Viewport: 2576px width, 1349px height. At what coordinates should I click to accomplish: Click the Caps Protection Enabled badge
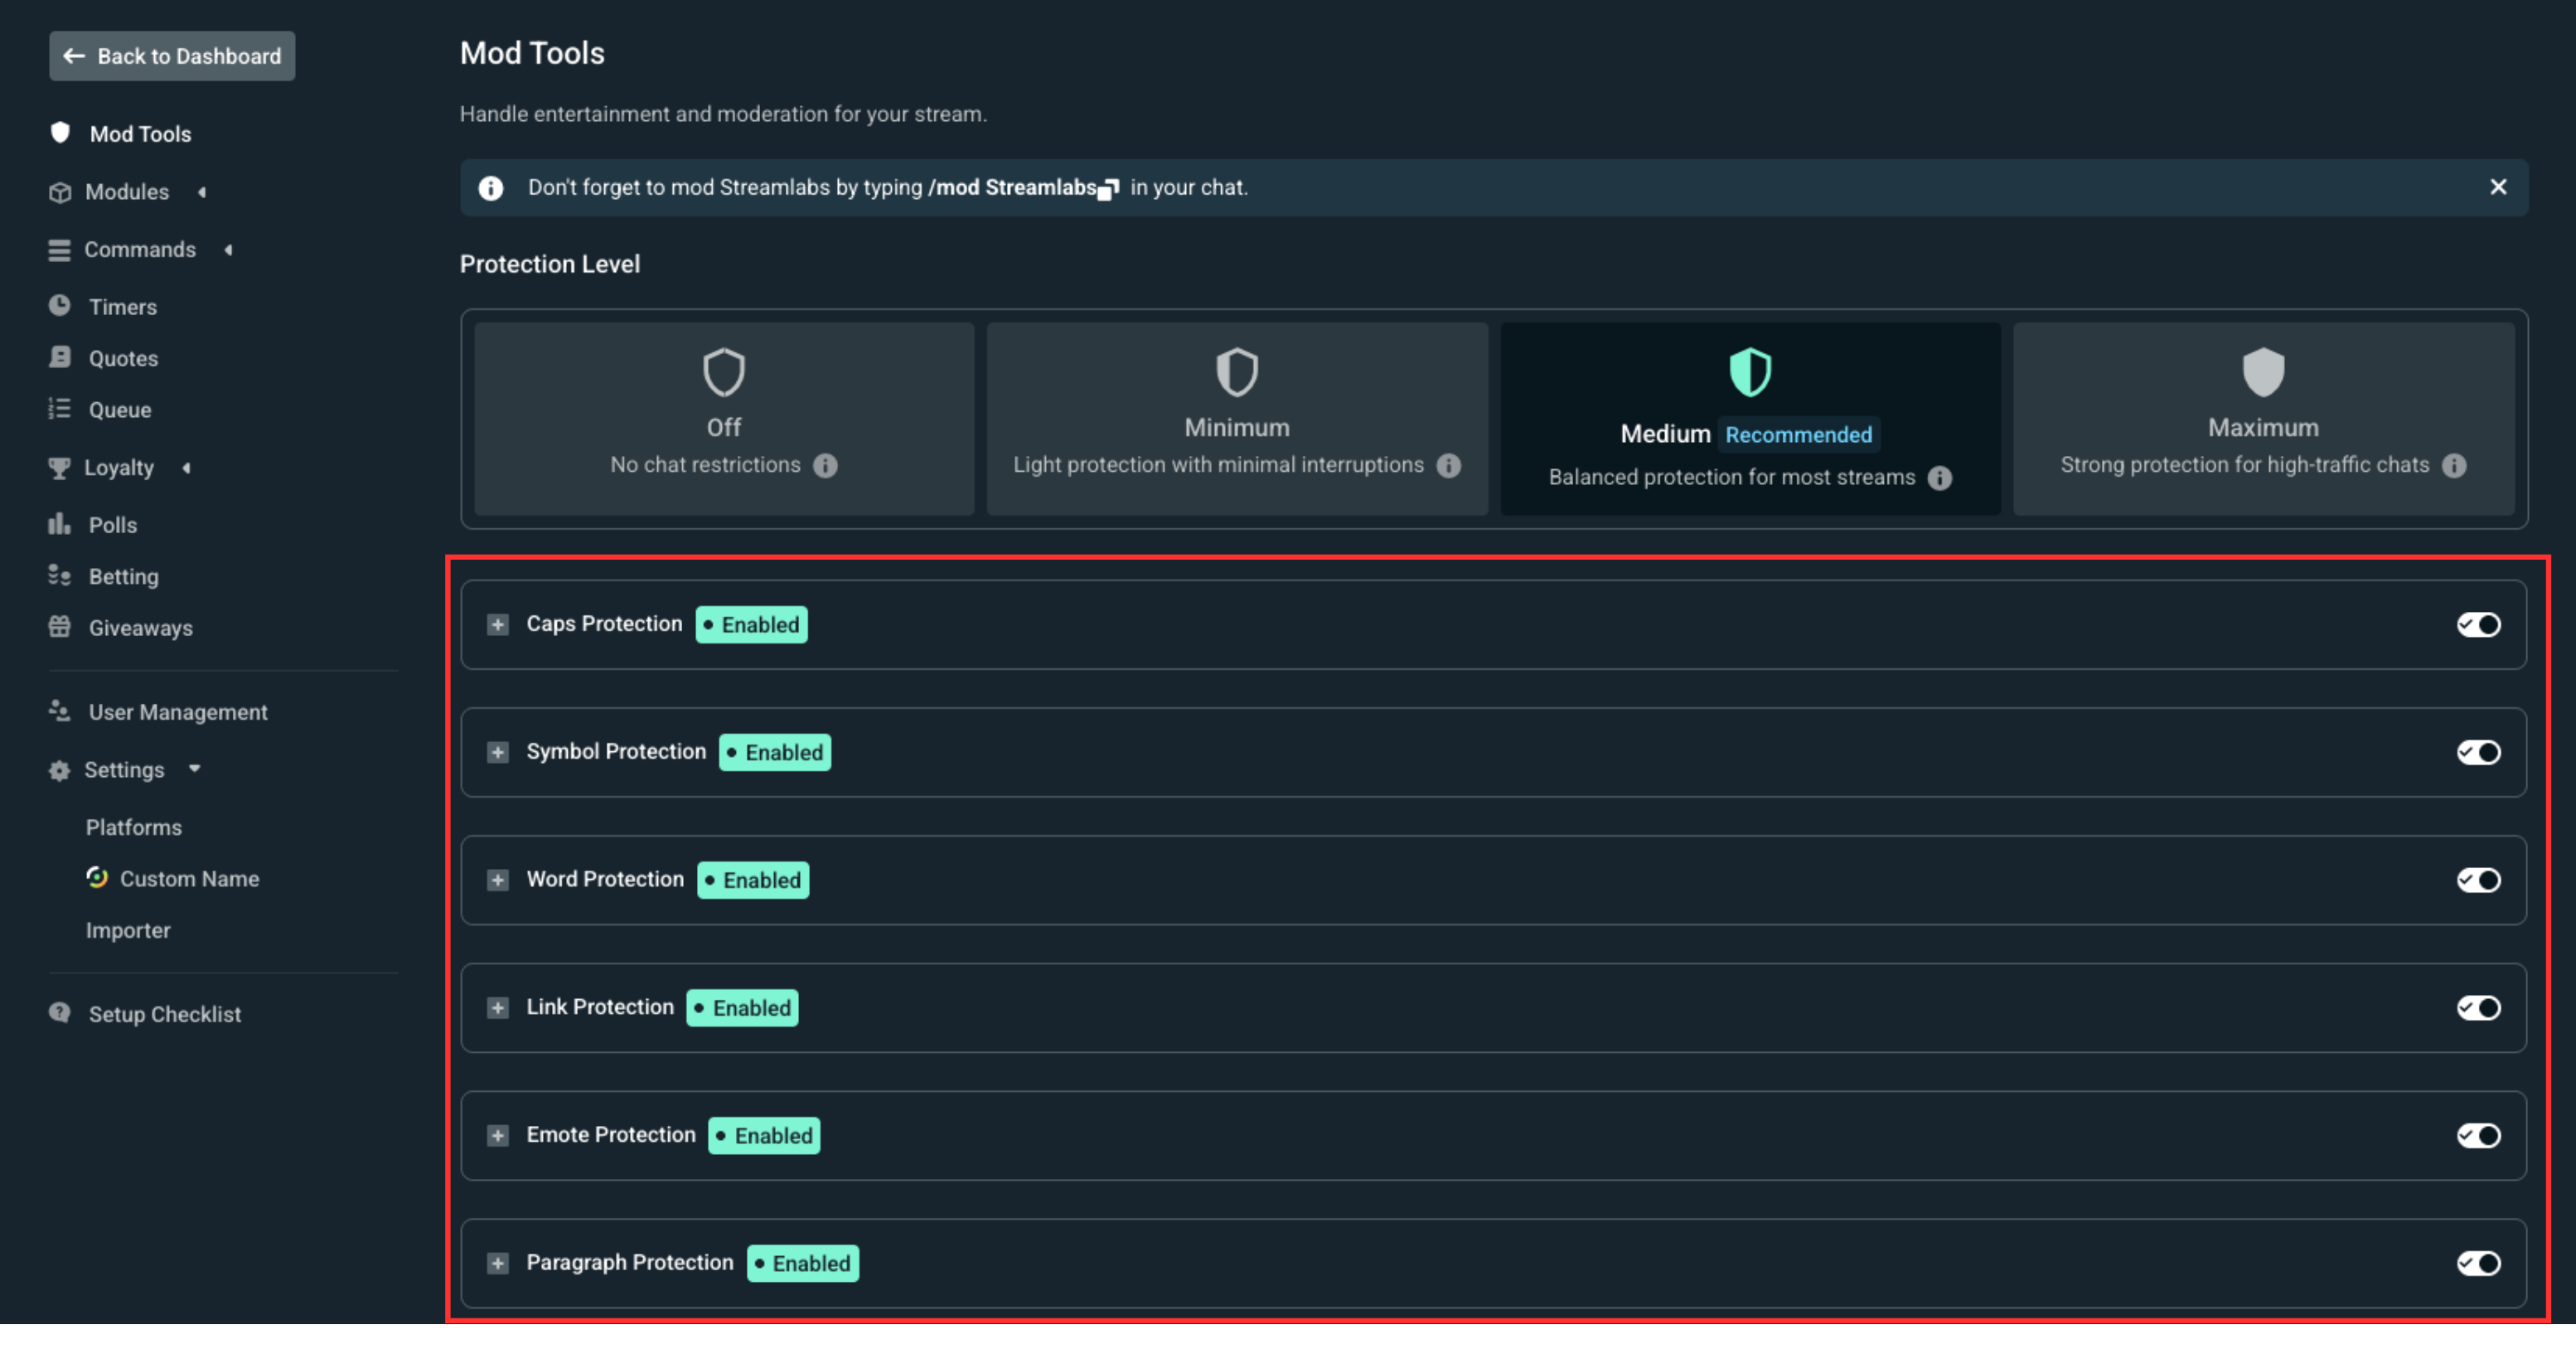click(x=751, y=625)
